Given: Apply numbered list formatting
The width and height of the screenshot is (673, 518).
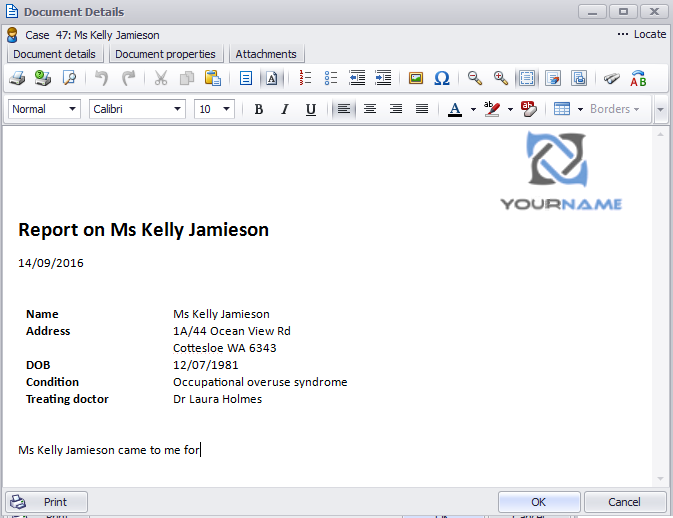Looking at the screenshot, I should pyautogui.click(x=306, y=78).
